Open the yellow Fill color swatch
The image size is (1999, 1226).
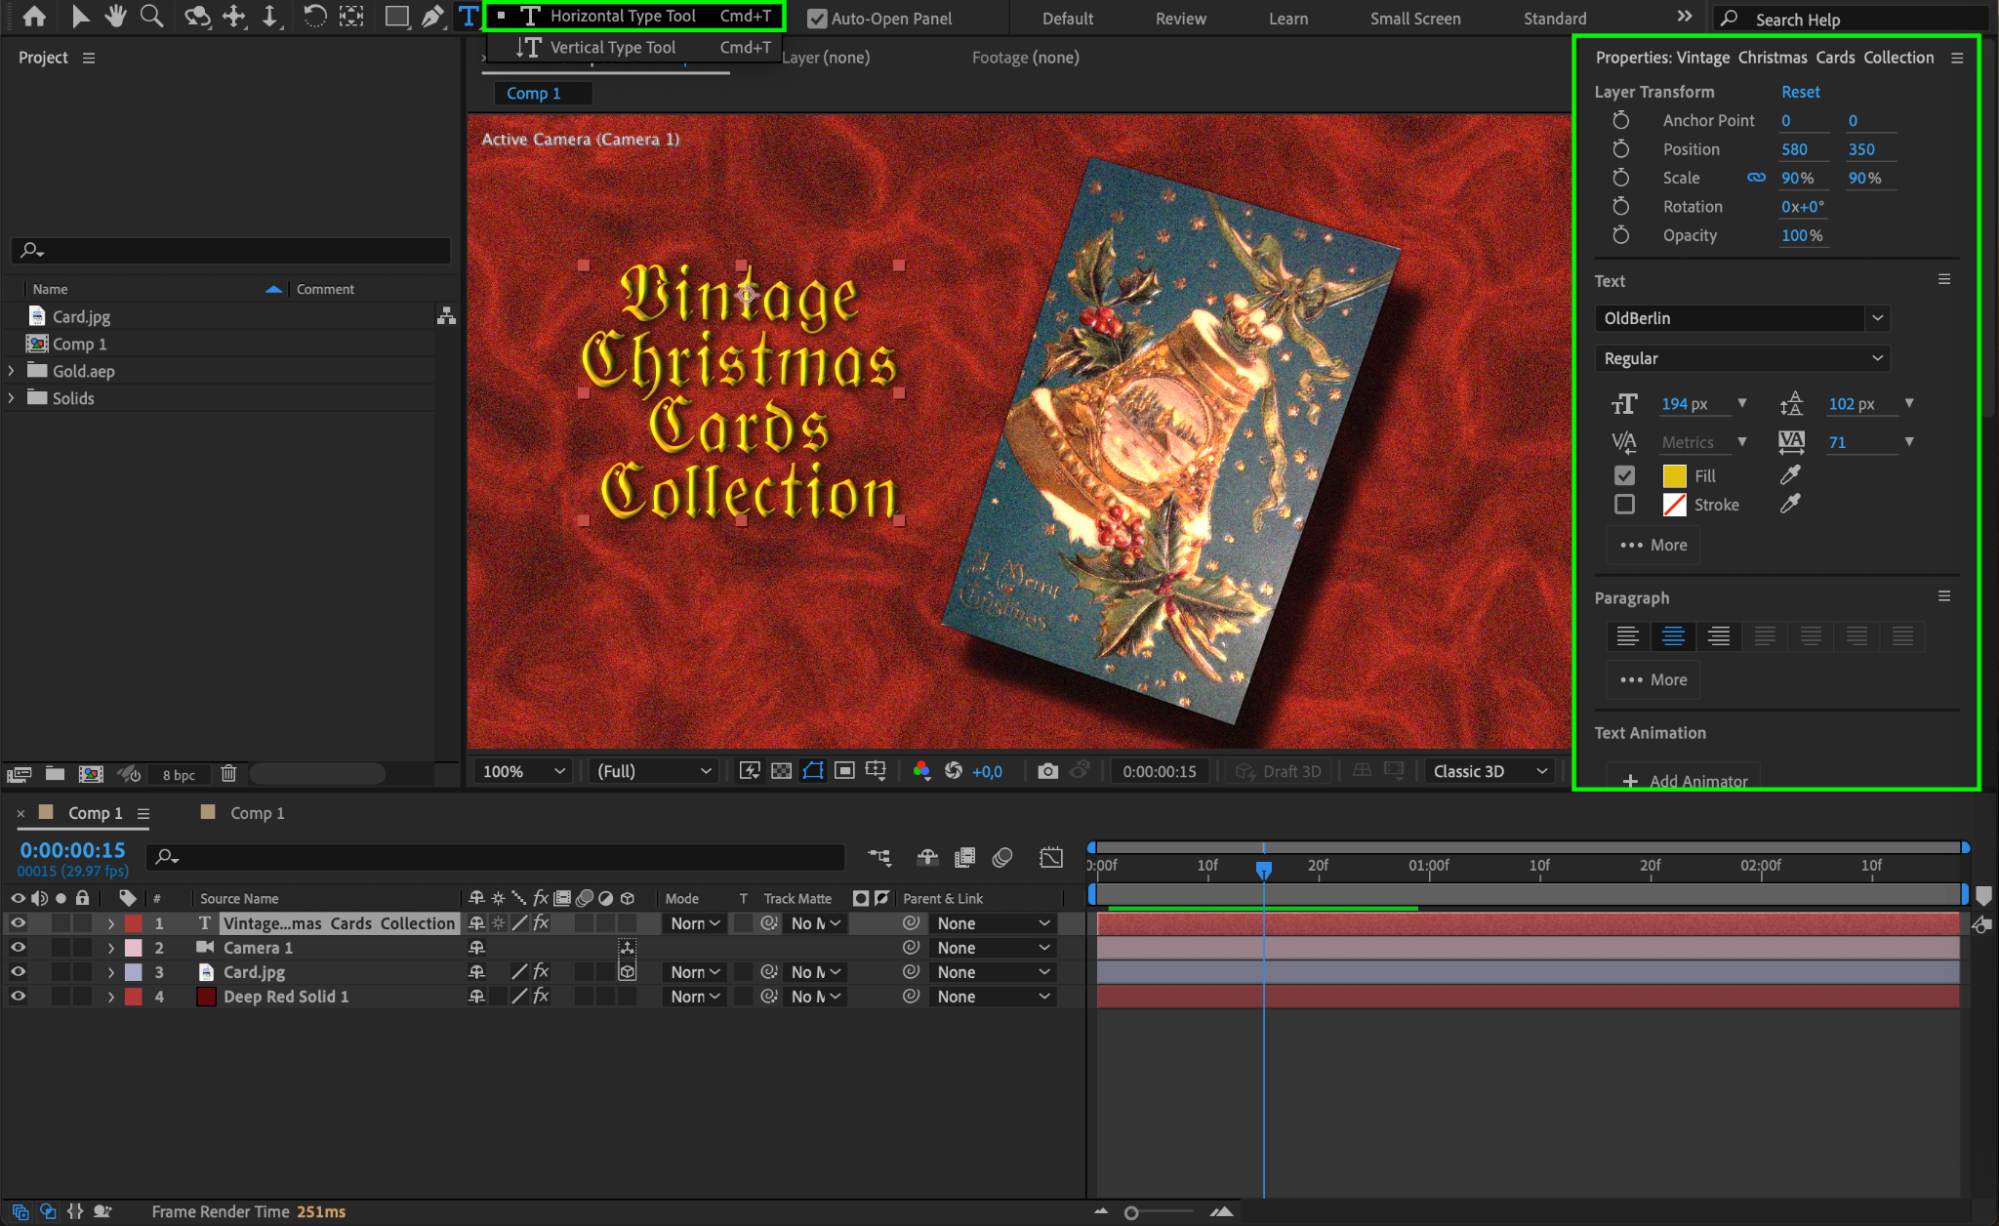pyautogui.click(x=1674, y=476)
